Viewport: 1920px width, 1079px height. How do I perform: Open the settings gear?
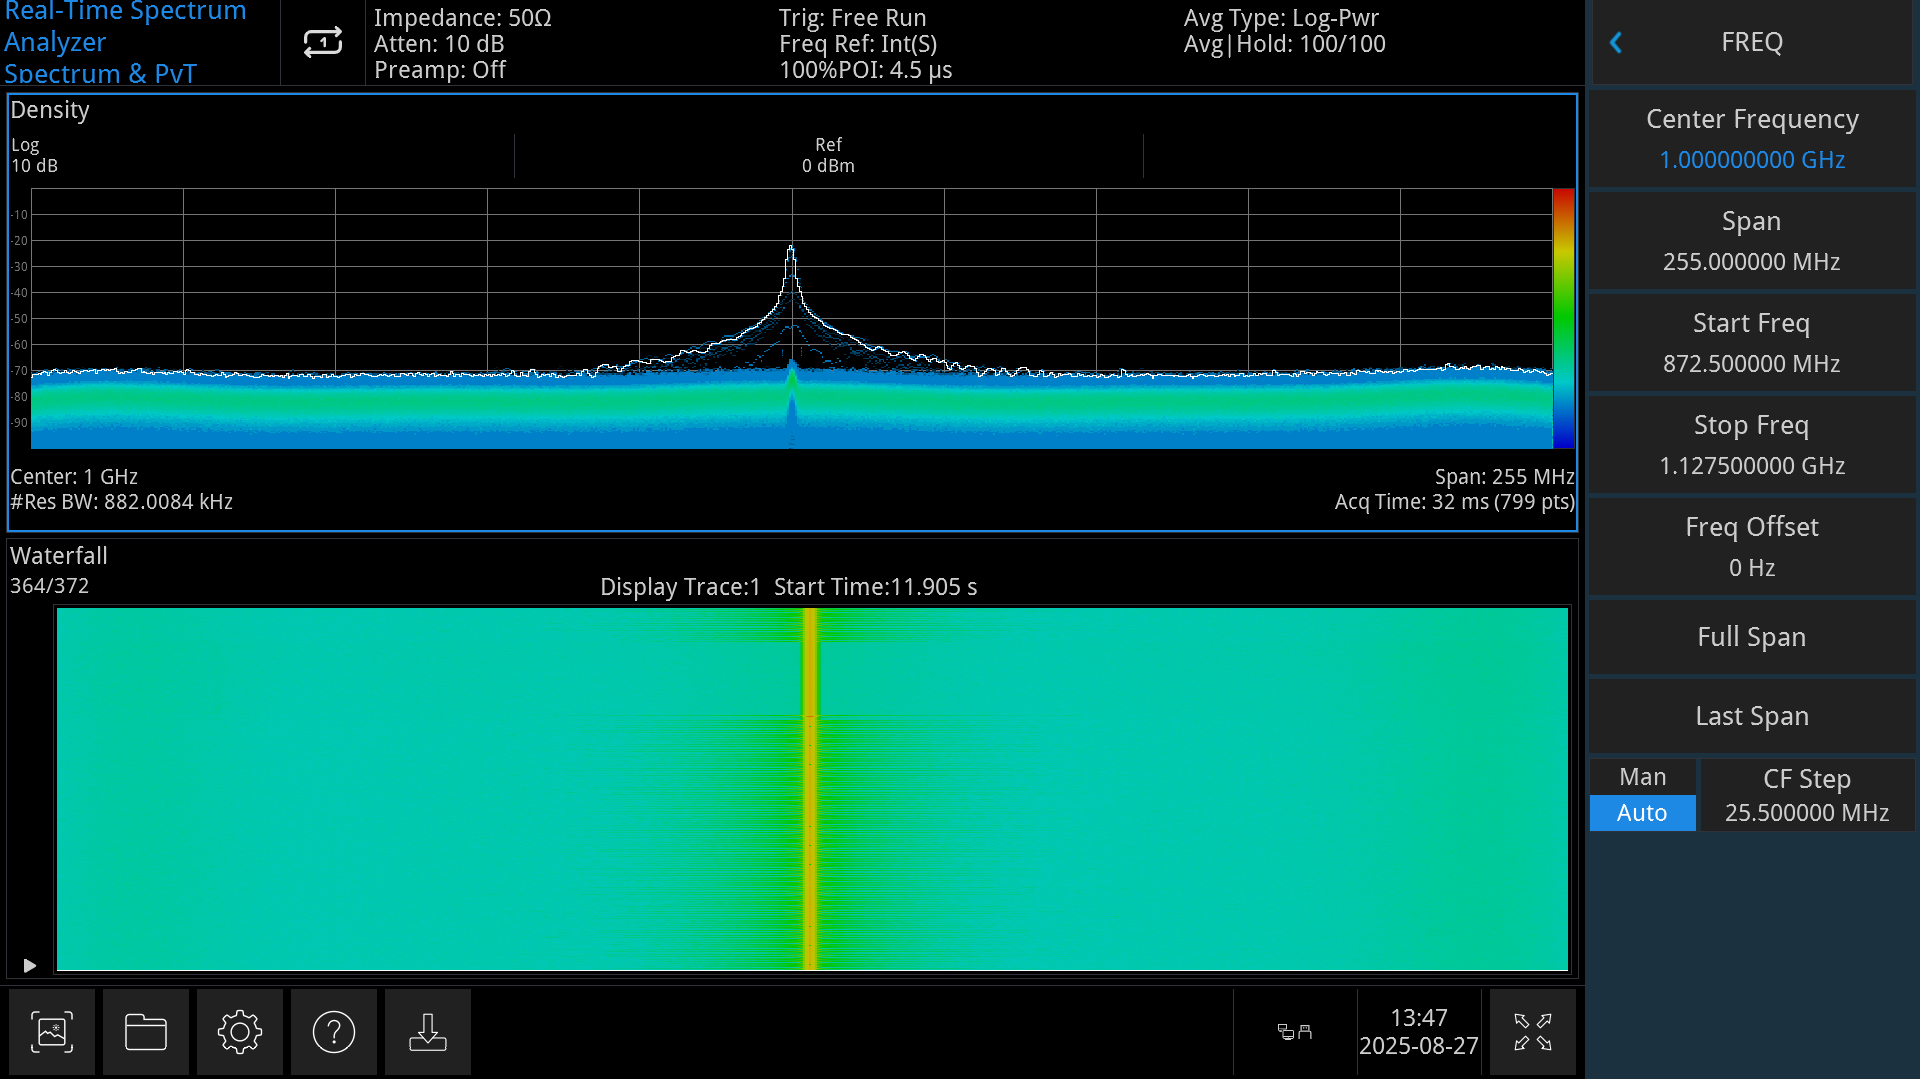click(x=239, y=1031)
